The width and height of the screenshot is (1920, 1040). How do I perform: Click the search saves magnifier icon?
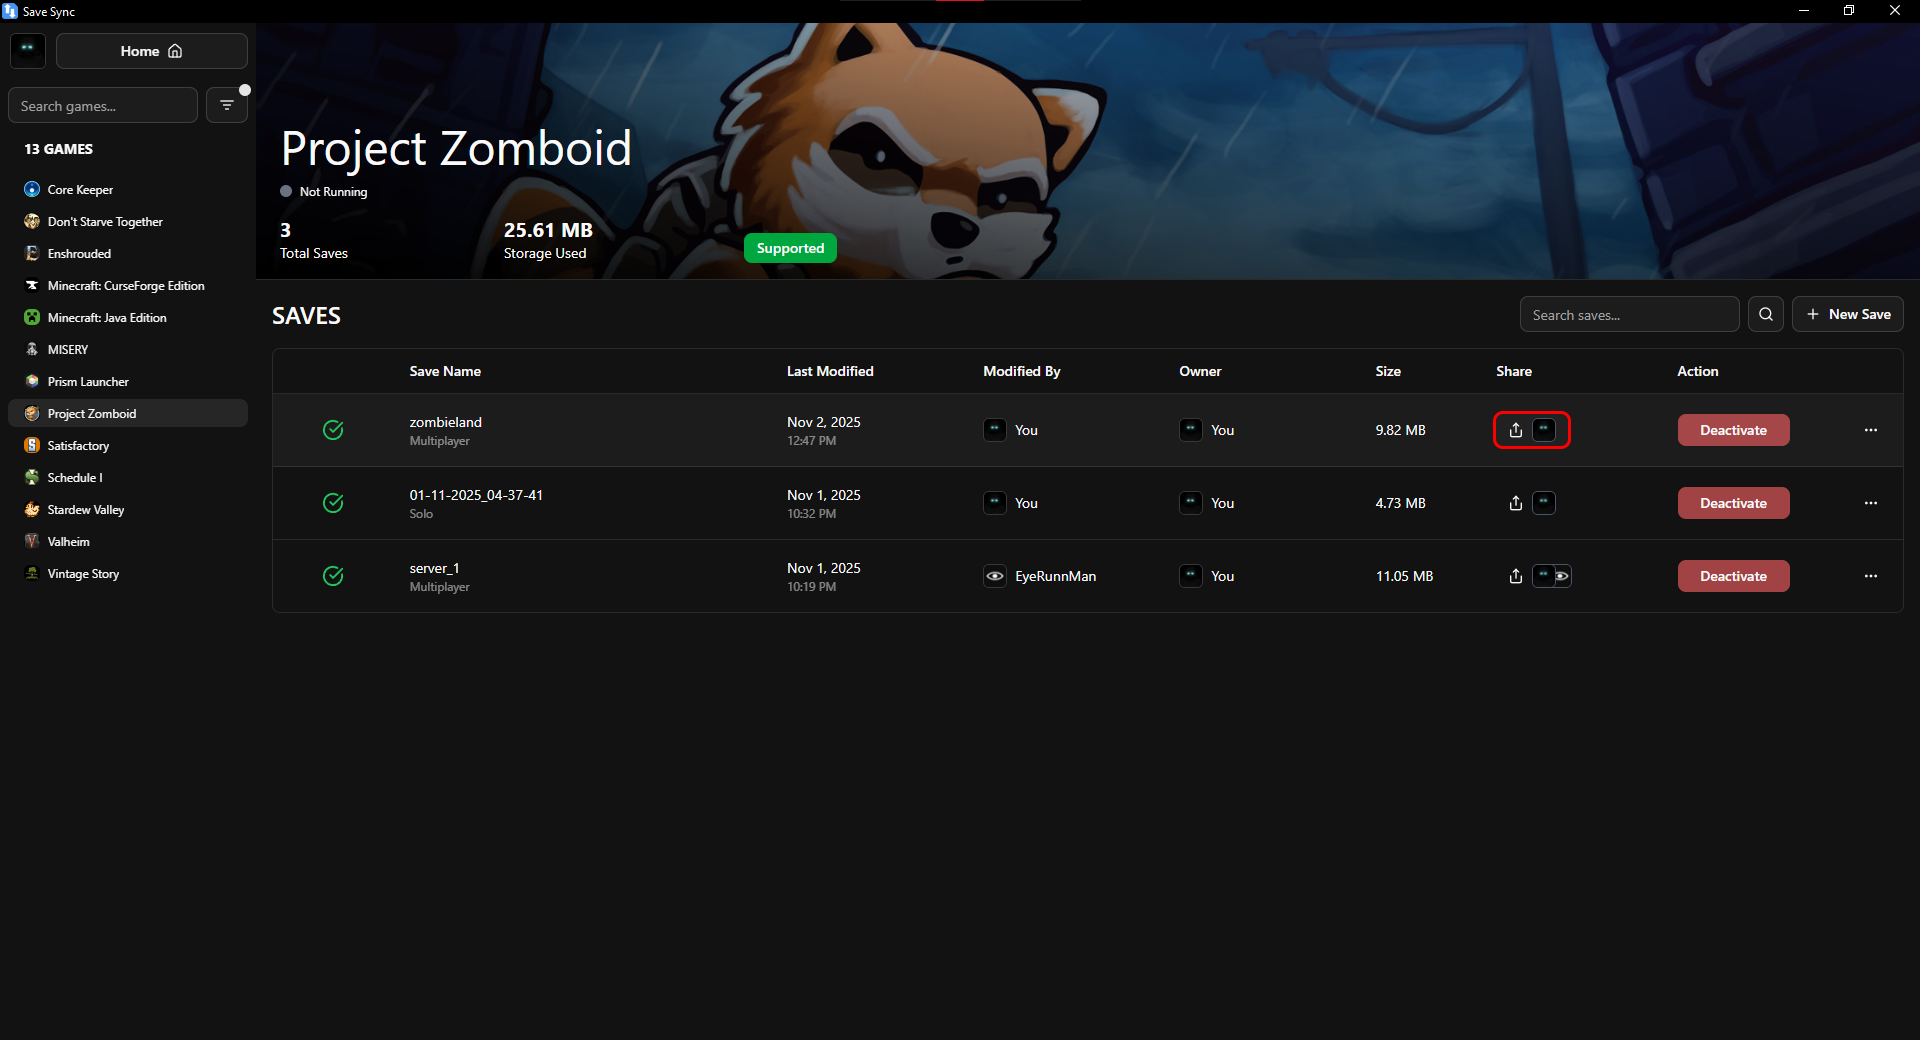[1765, 314]
